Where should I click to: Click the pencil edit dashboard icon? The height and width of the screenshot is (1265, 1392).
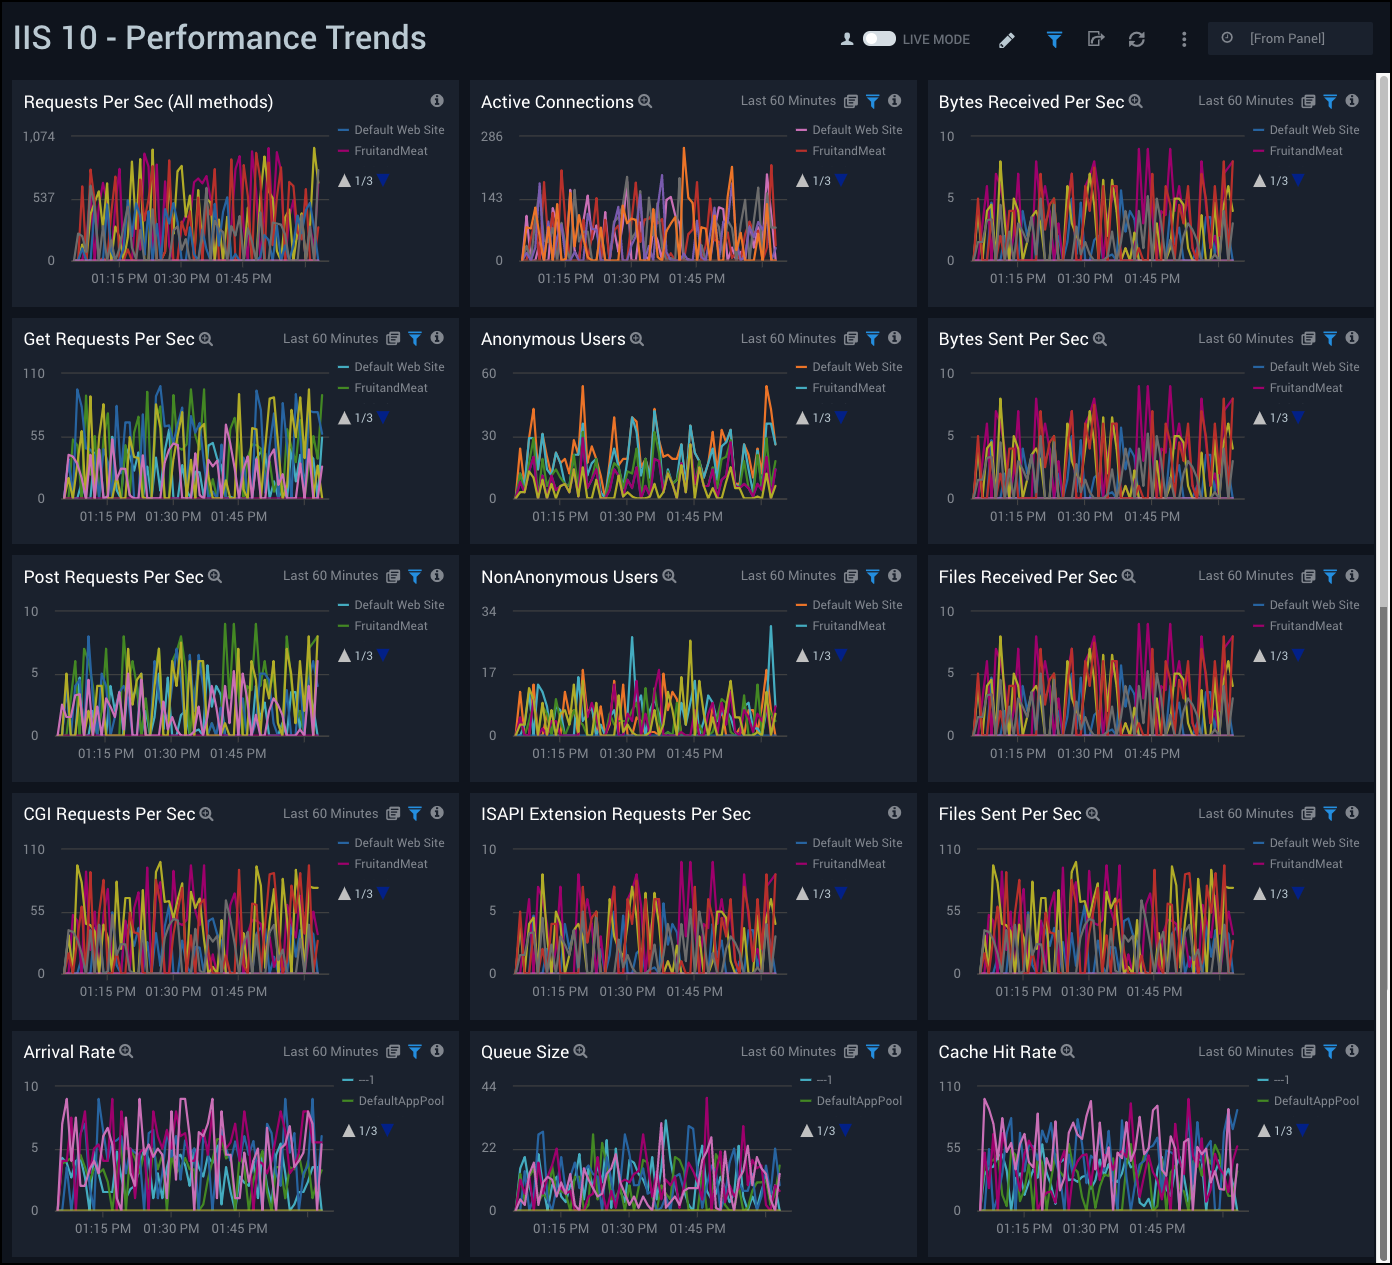click(x=1007, y=40)
